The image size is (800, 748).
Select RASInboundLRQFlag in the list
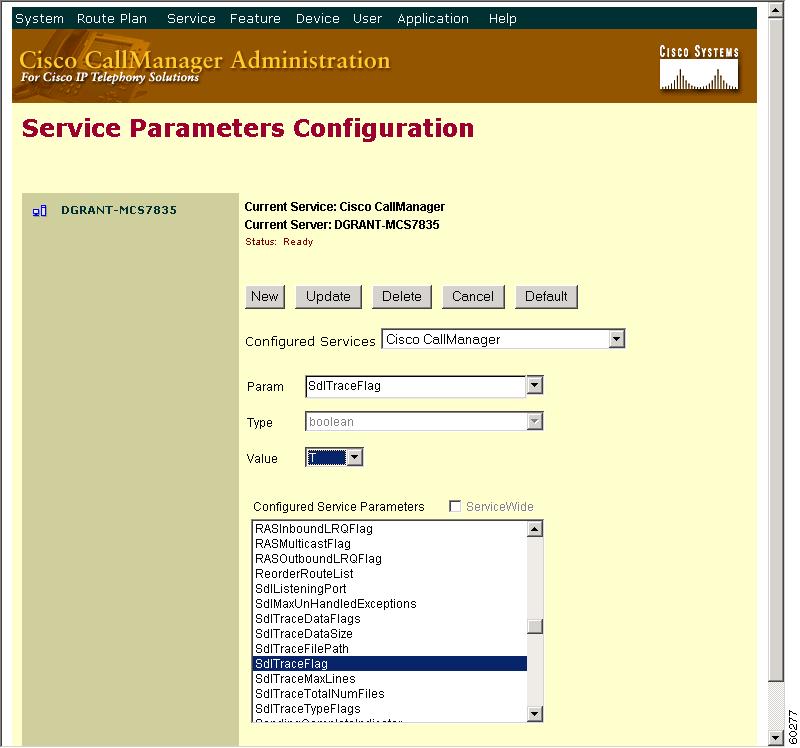point(390,529)
